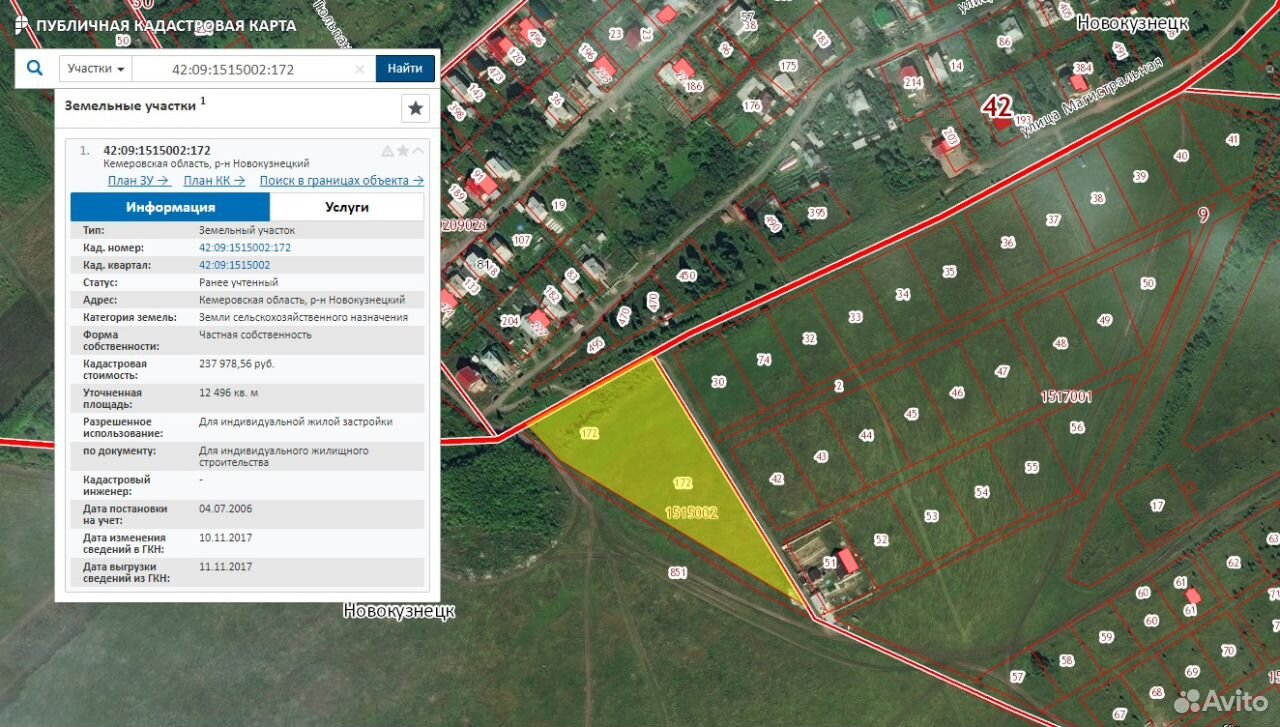Switch to the Услуги tab
Screen dimensions: 1280x727
[347, 207]
